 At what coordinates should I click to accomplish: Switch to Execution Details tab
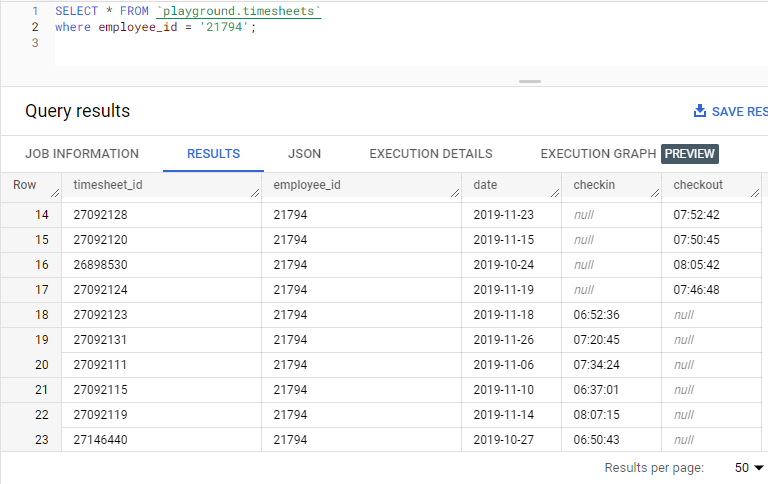click(431, 154)
